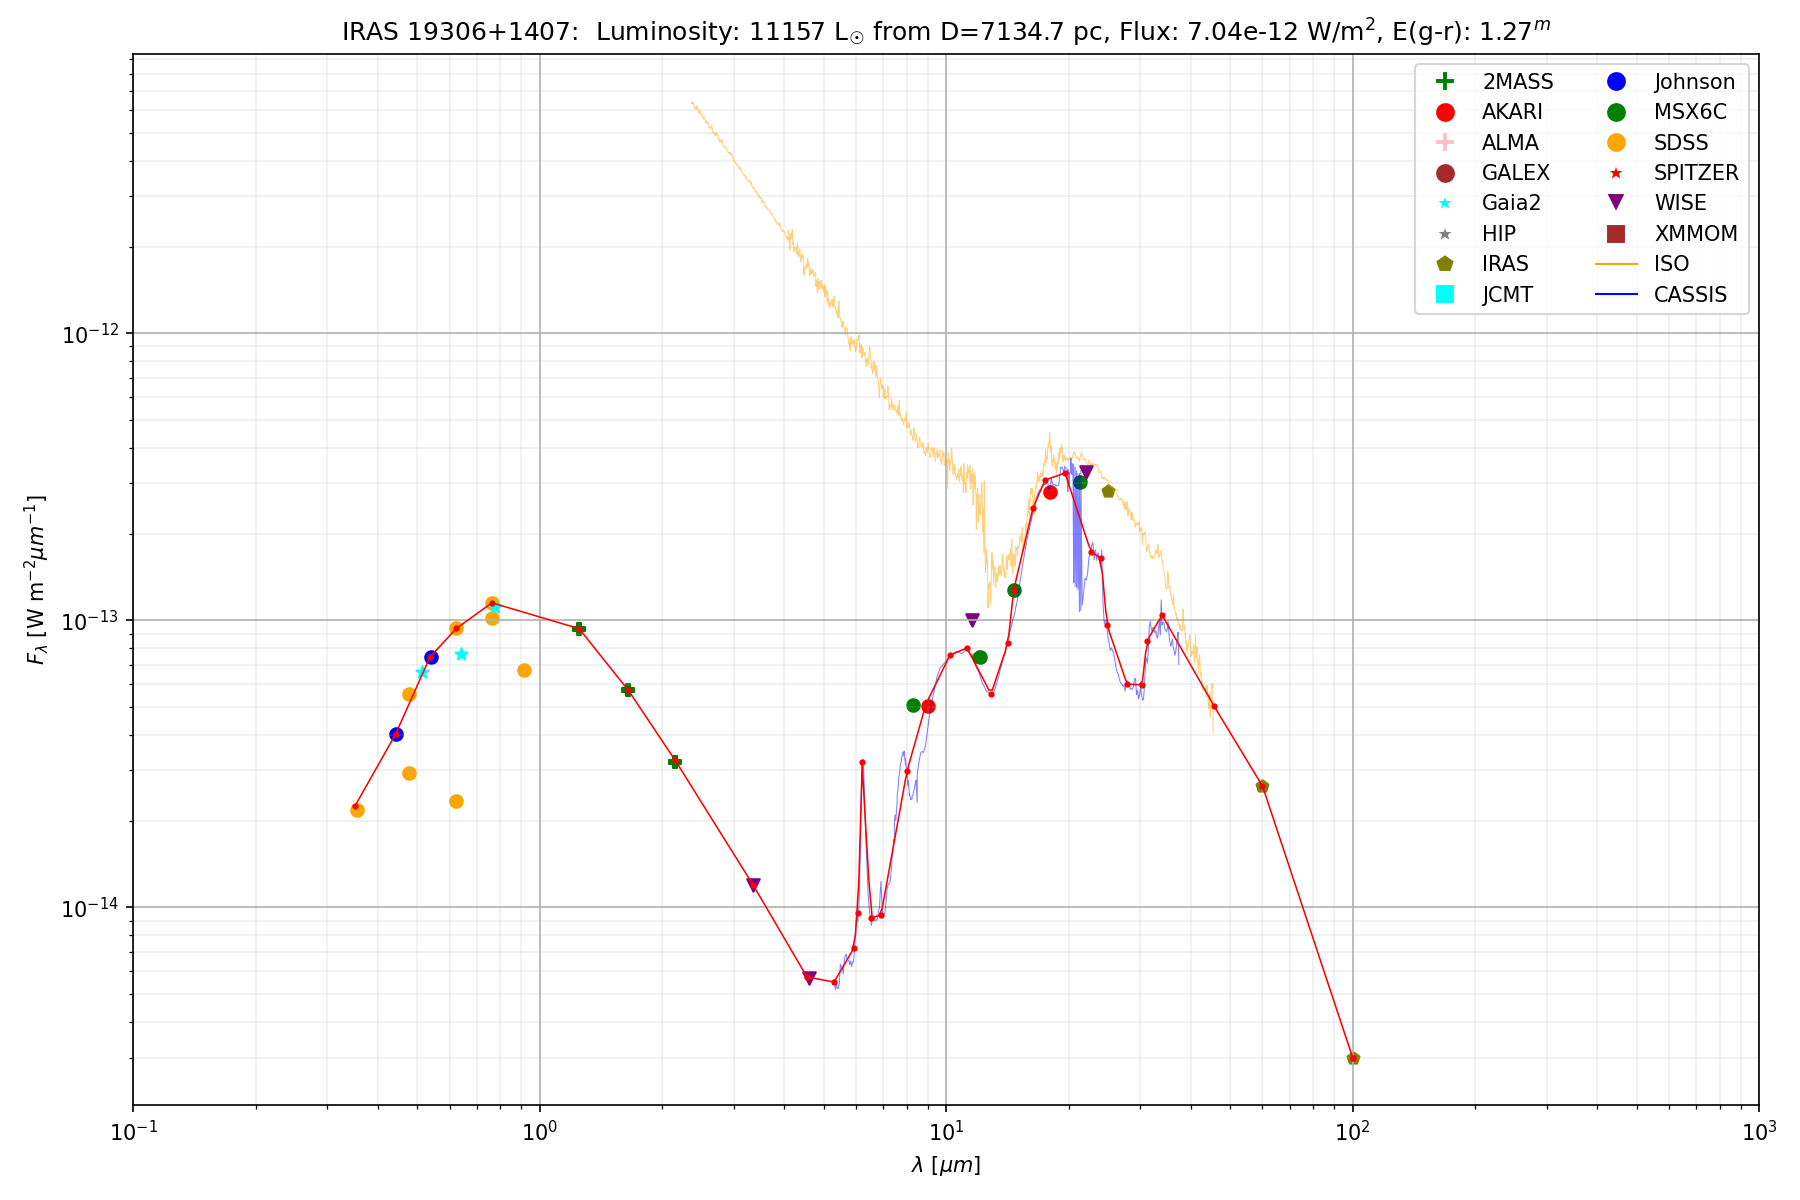Click the IRAS data point at 100 µm
Screen dimensions: 1800x1200
1353,1058
